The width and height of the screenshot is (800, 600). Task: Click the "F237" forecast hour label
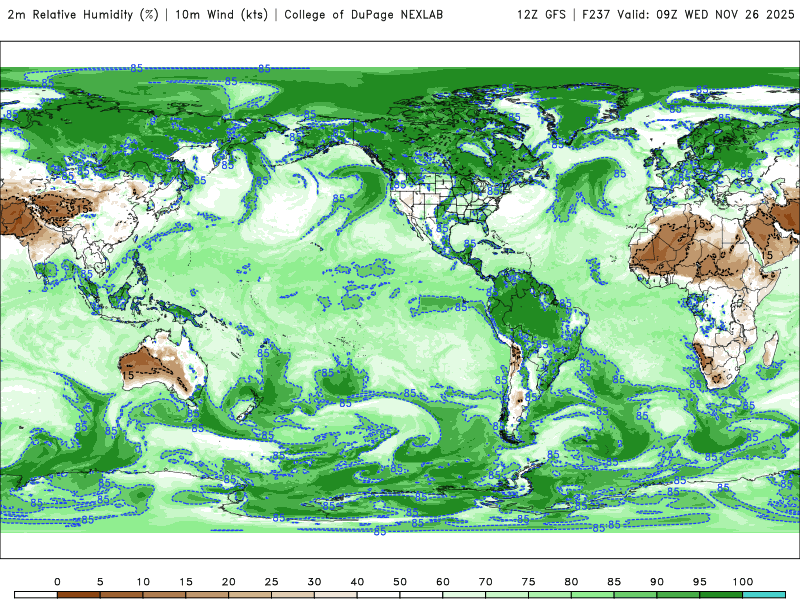coord(596,15)
